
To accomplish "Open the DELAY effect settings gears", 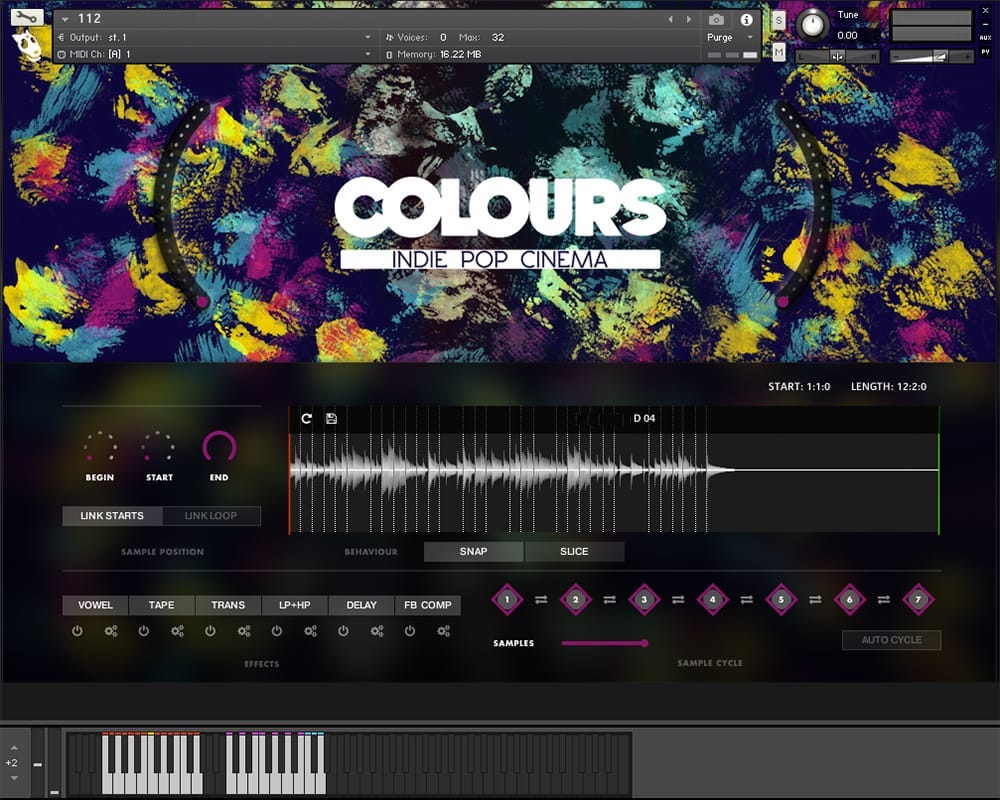I will pos(377,631).
